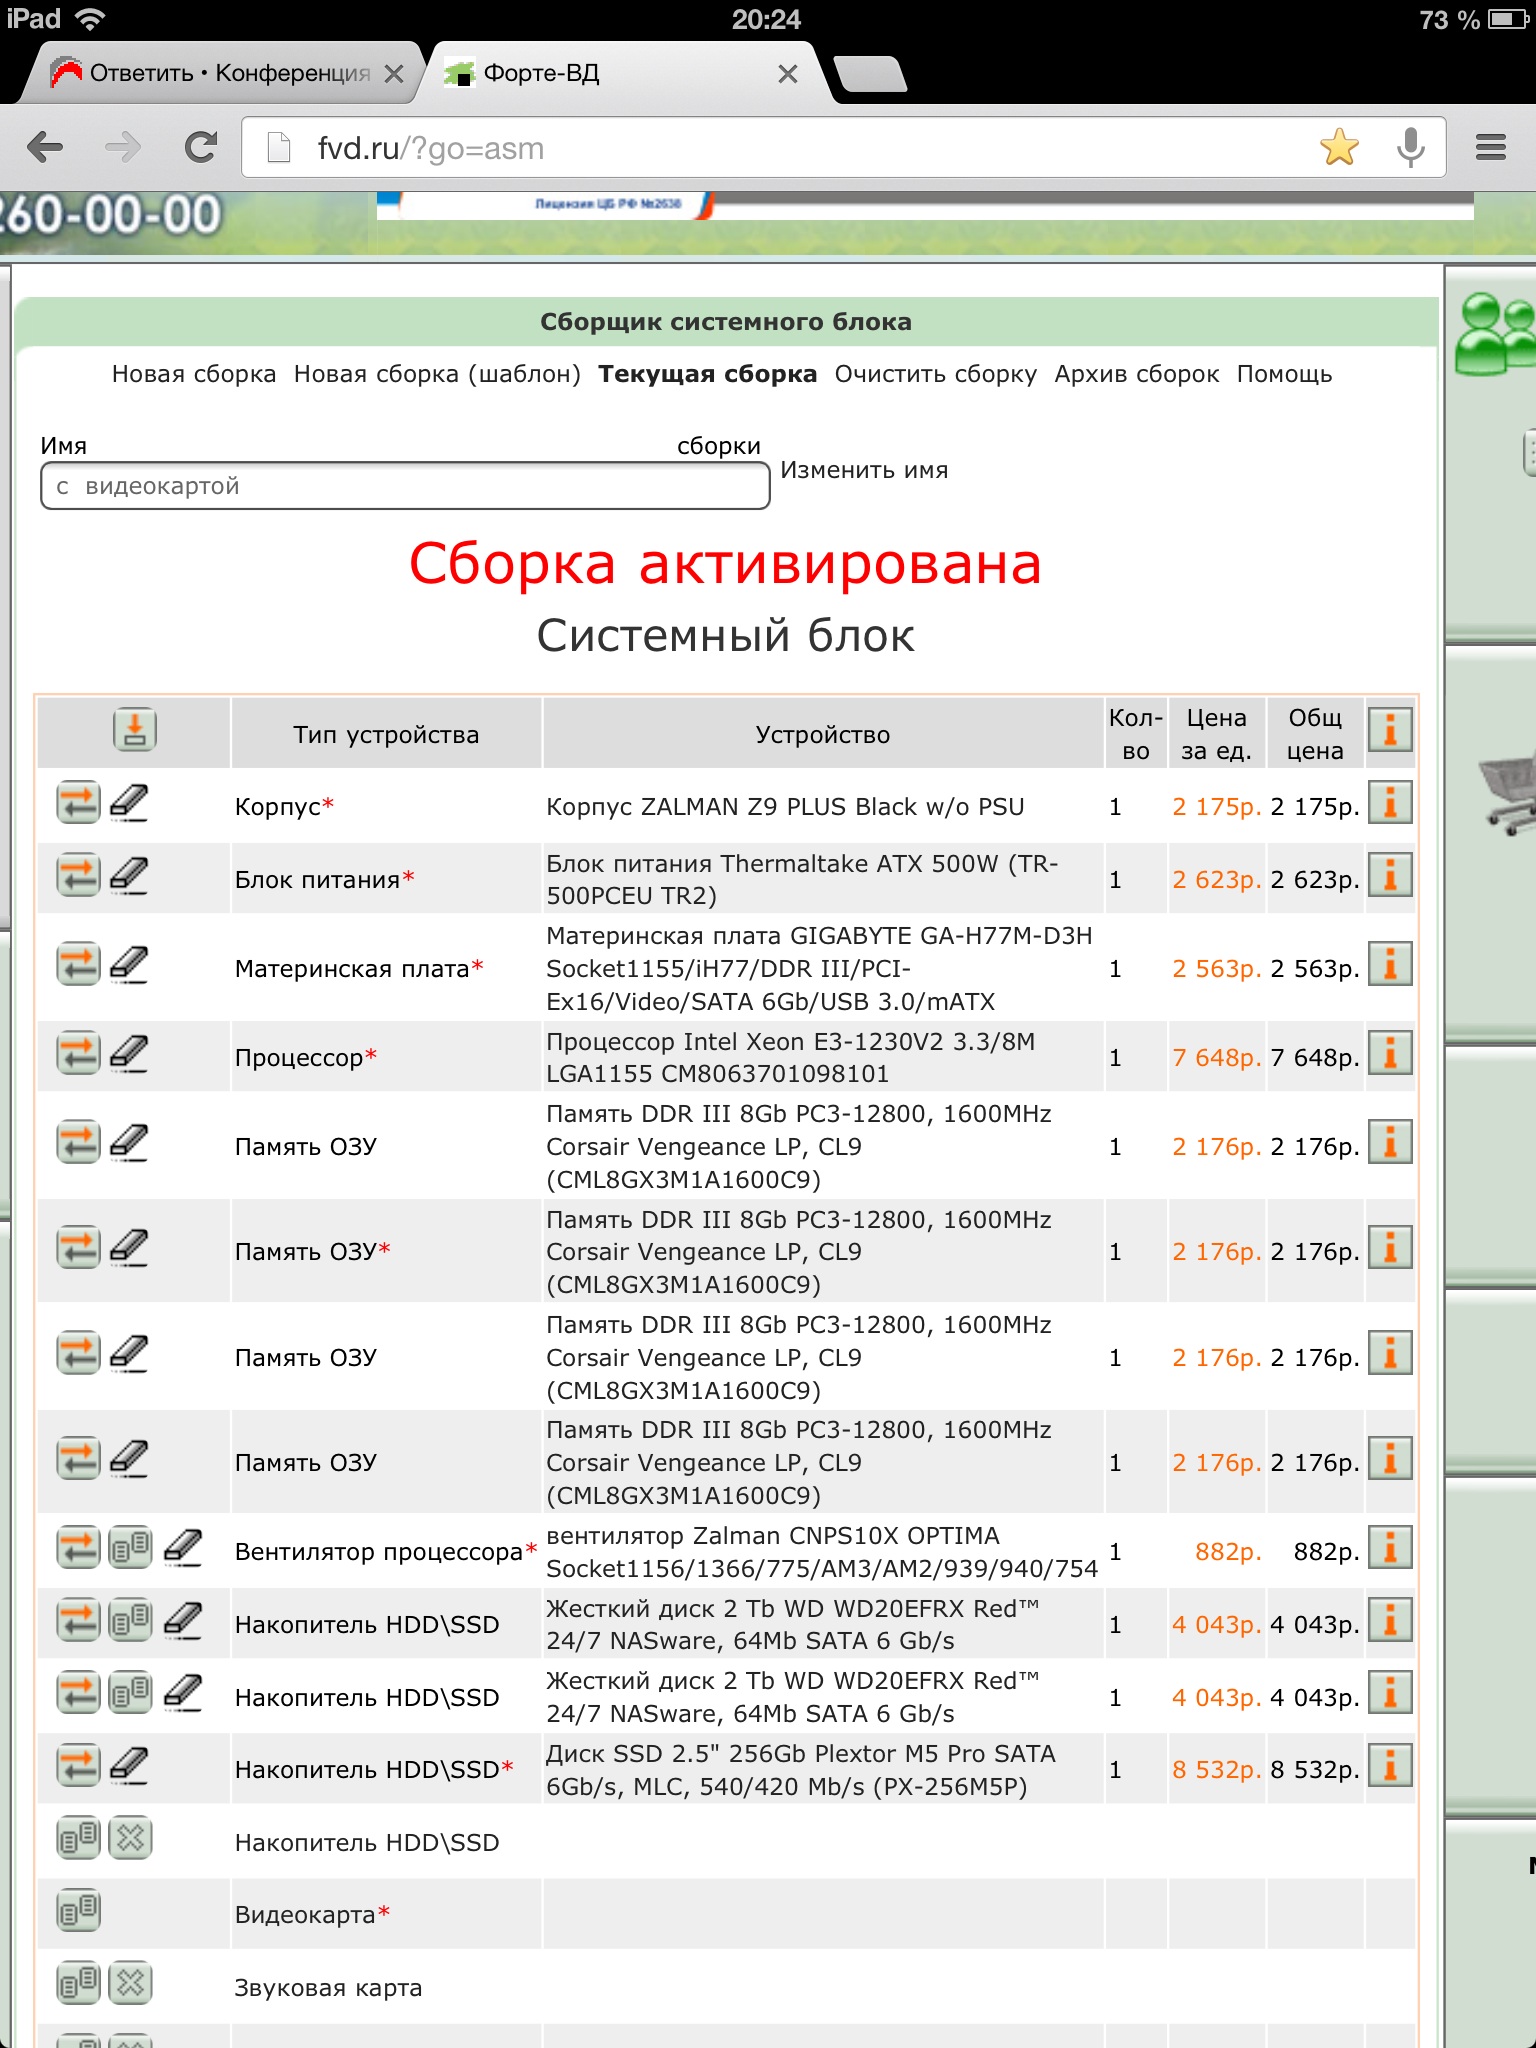Close the Форте-ВД tab
1536x2048 pixels.
pyautogui.click(x=788, y=74)
